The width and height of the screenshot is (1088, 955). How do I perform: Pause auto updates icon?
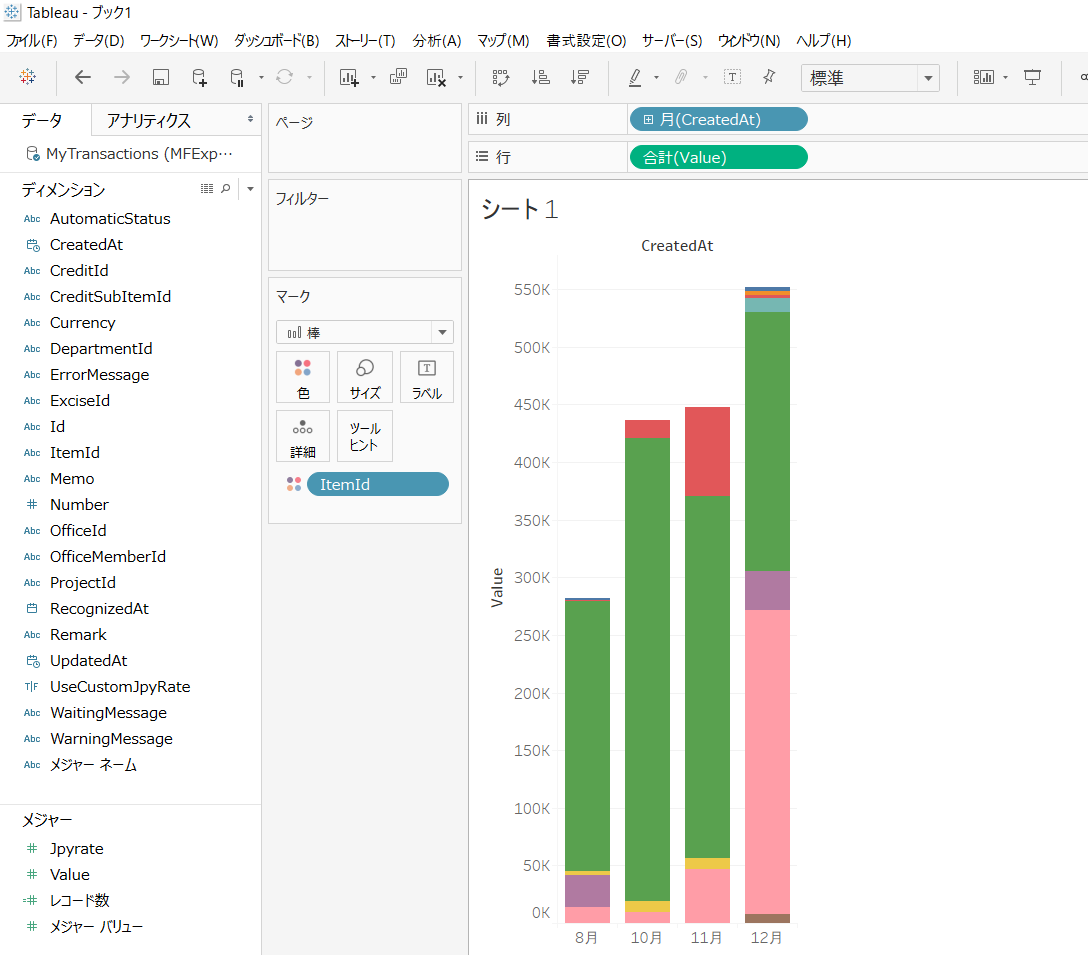pyautogui.click(x=237, y=77)
